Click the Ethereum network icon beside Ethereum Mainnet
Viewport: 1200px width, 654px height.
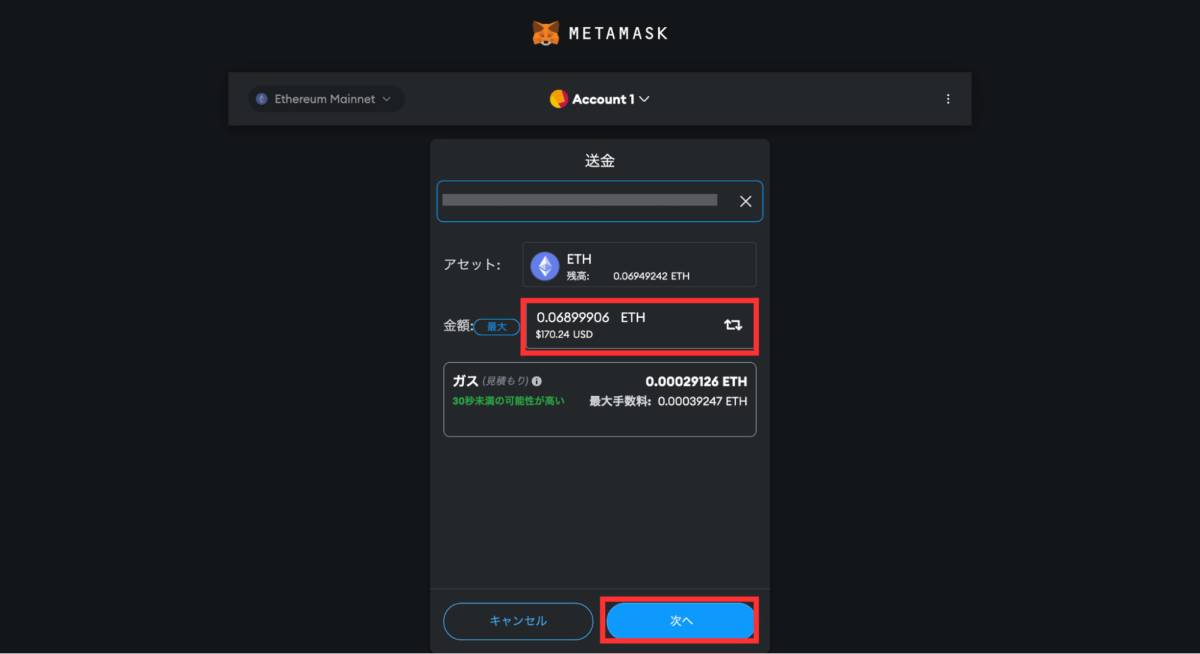[x=262, y=98]
